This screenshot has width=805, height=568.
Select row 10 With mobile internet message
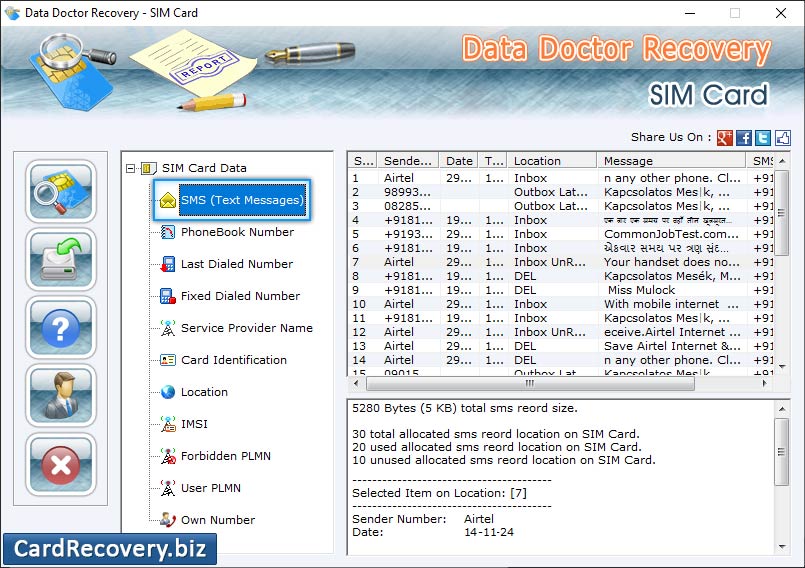coord(561,304)
